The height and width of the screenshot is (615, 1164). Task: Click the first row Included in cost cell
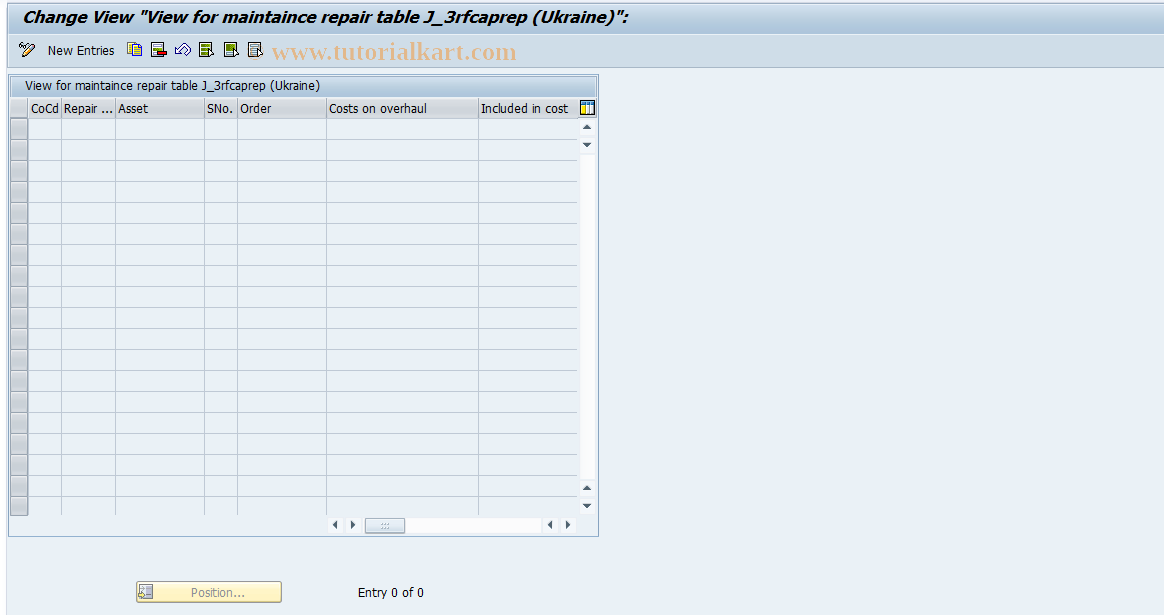tap(528, 129)
